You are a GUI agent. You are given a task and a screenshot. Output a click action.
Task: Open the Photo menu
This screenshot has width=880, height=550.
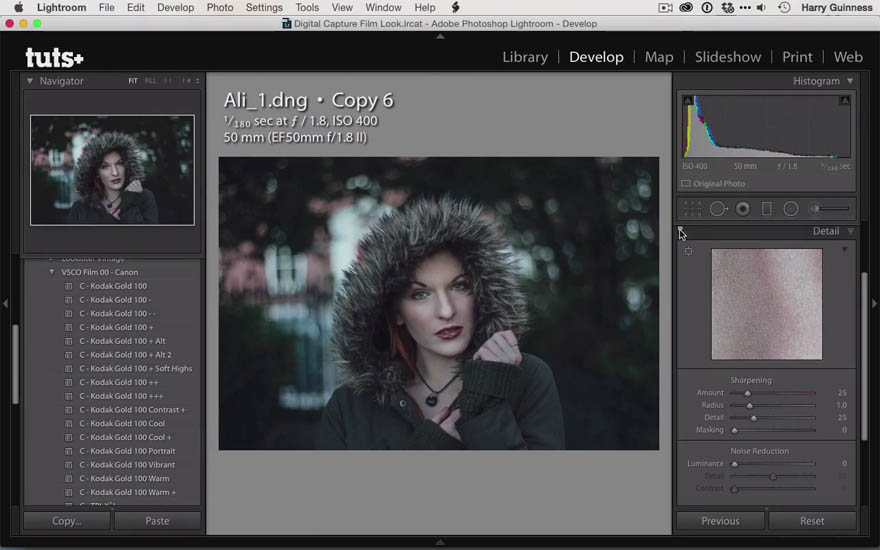pyautogui.click(x=219, y=7)
